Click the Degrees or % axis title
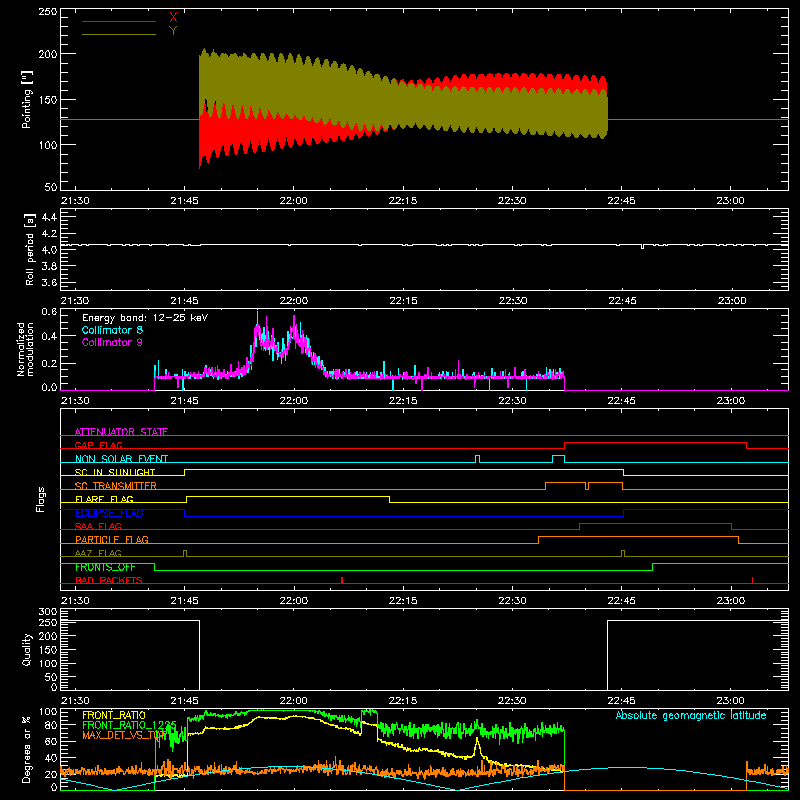This screenshot has height=800, width=800. pos(27,750)
